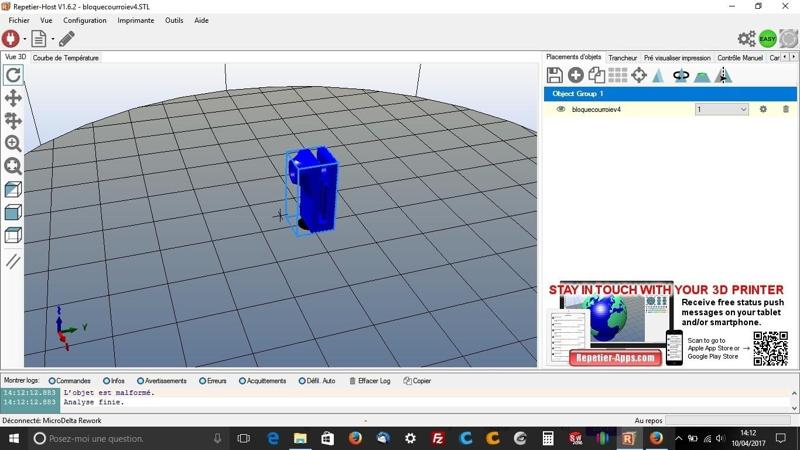Open extruder number dropdown for bloquecourroiev4

pyautogui.click(x=721, y=109)
